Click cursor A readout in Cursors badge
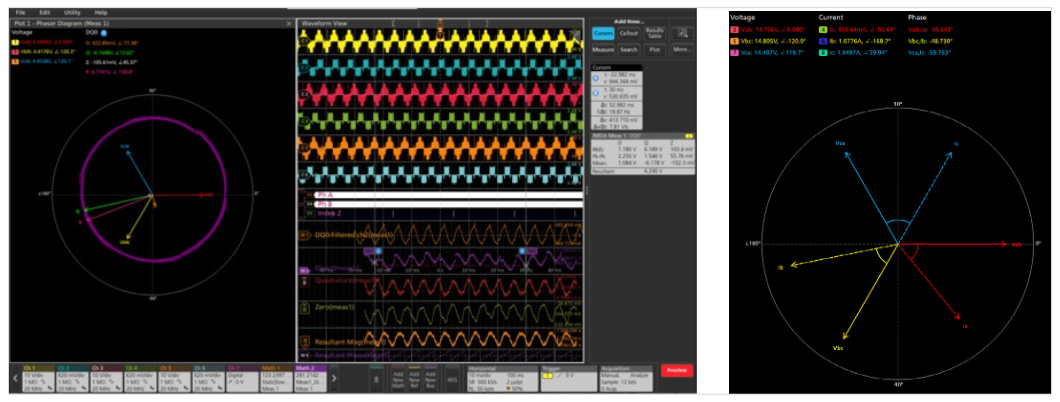Image resolution: width=1060 pixels, height=402 pixels. pyautogui.click(x=617, y=77)
